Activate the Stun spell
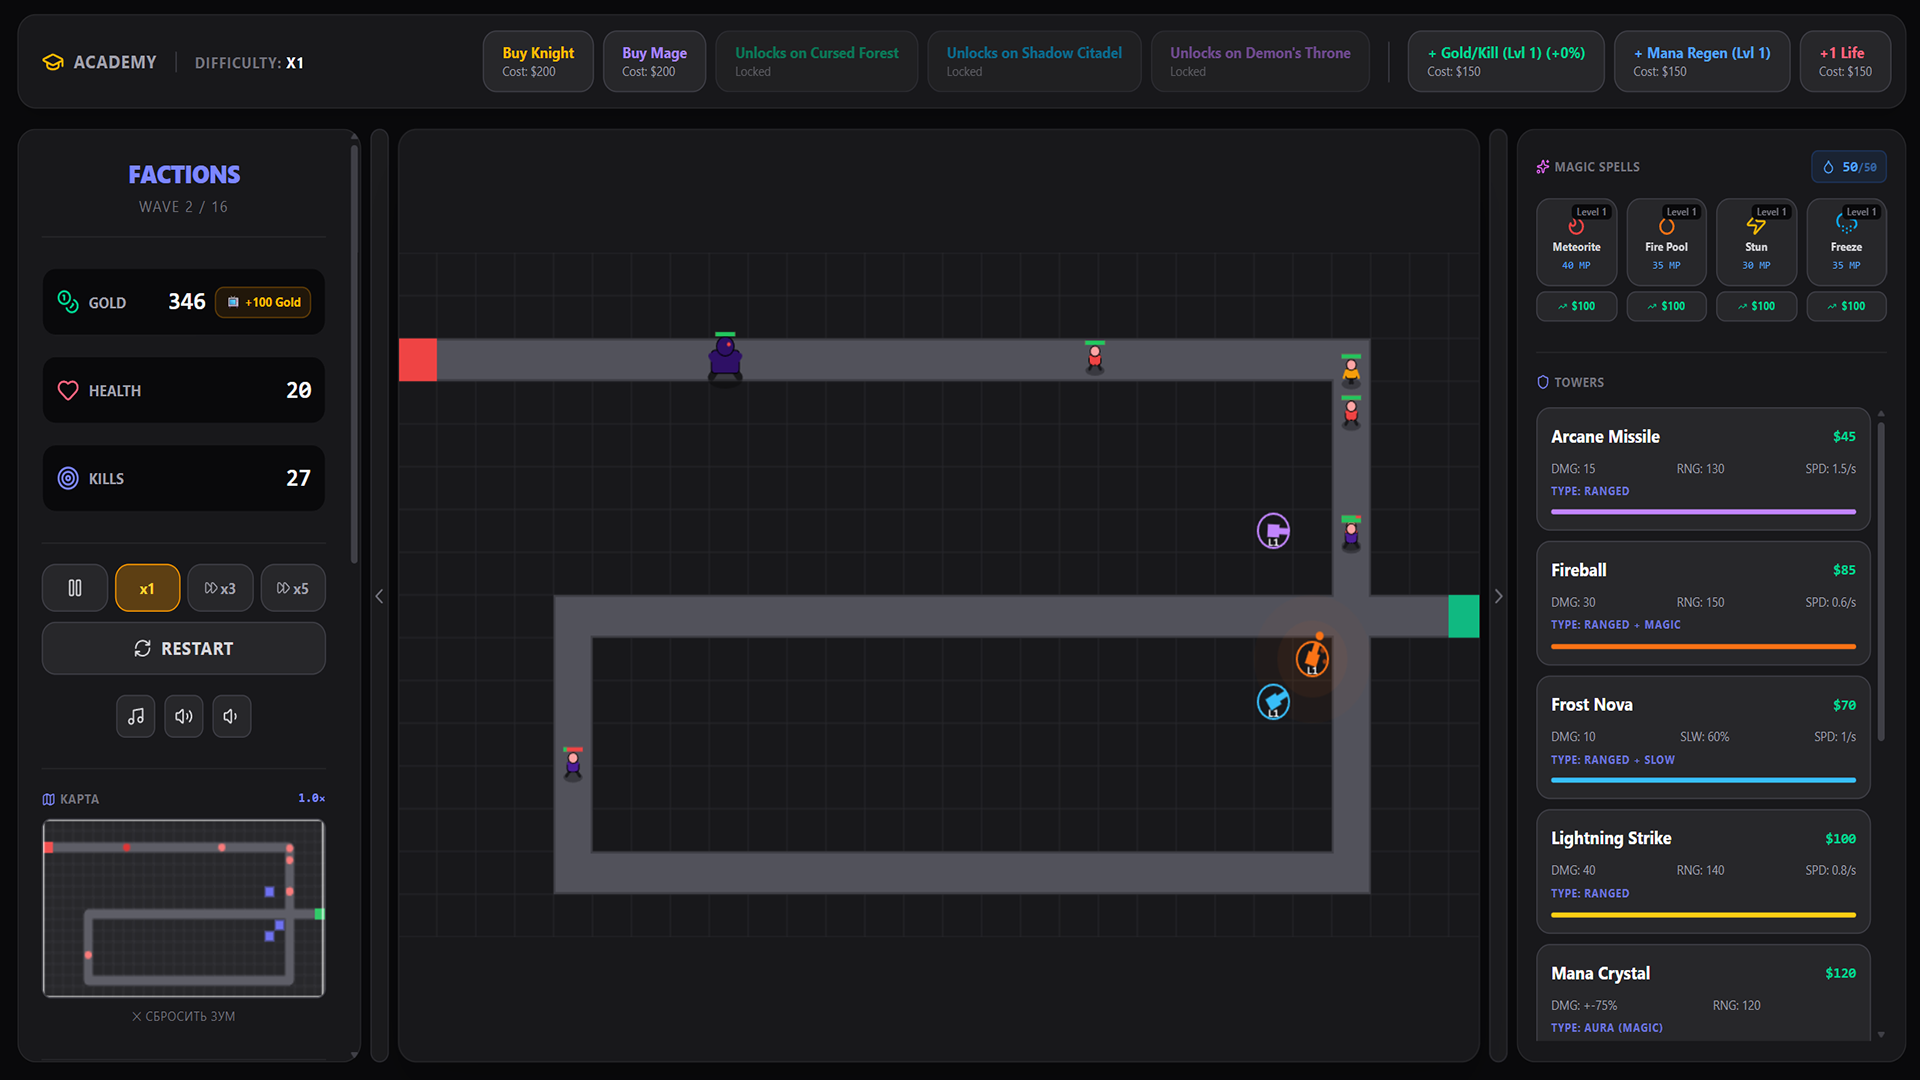The height and width of the screenshot is (1080, 1920). [1756, 241]
